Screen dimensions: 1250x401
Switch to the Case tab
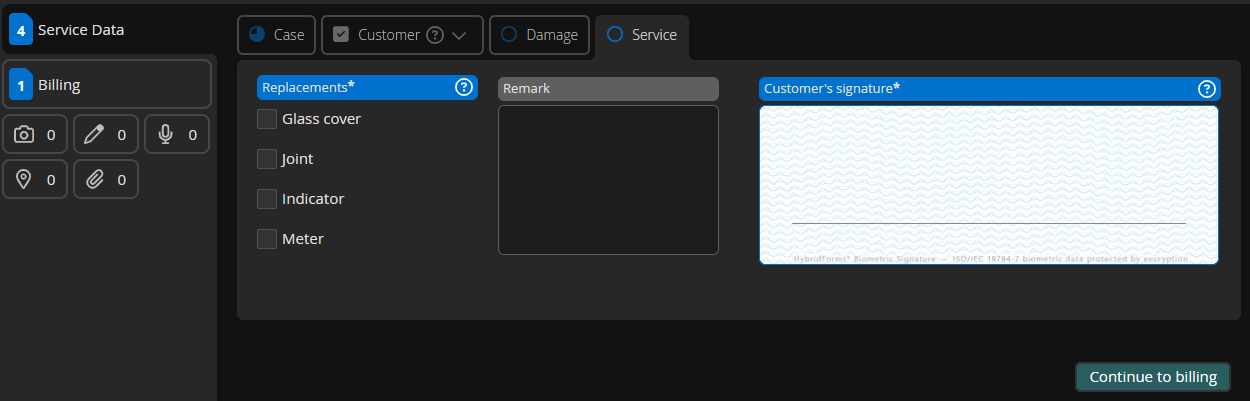point(277,35)
